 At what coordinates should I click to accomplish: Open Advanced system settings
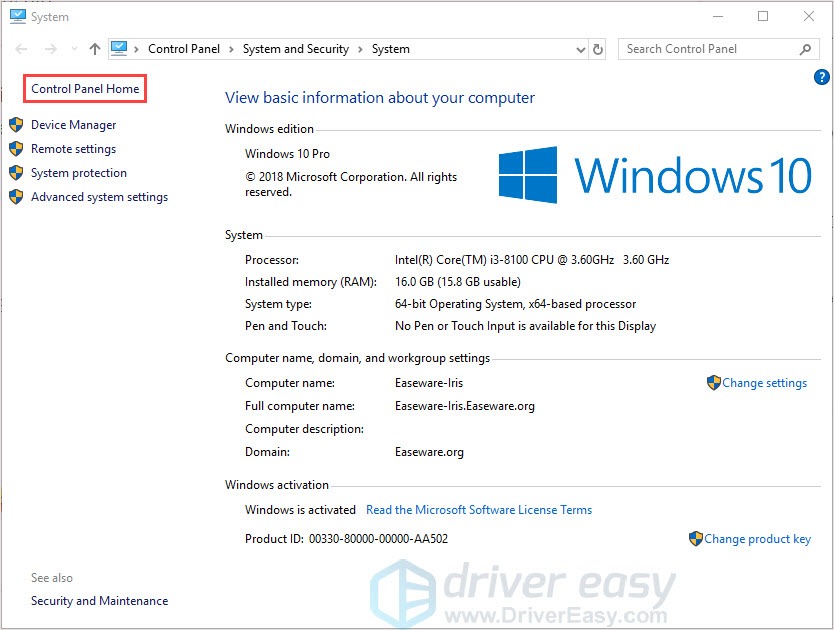click(x=99, y=197)
